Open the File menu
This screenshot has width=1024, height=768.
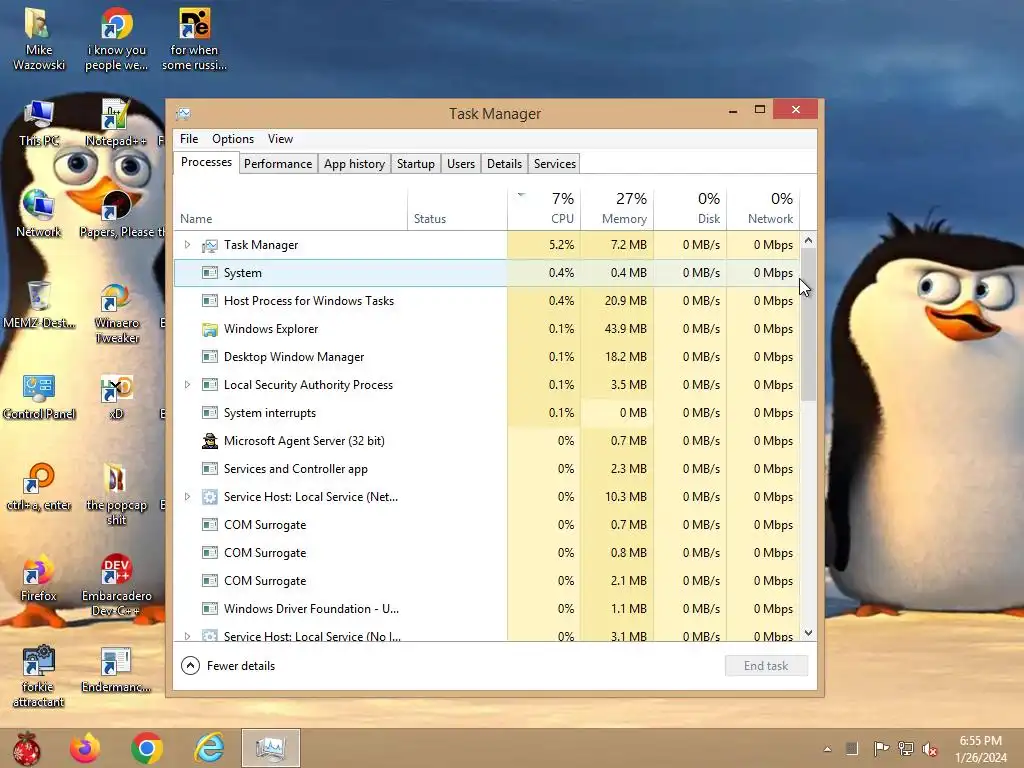(189, 139)
